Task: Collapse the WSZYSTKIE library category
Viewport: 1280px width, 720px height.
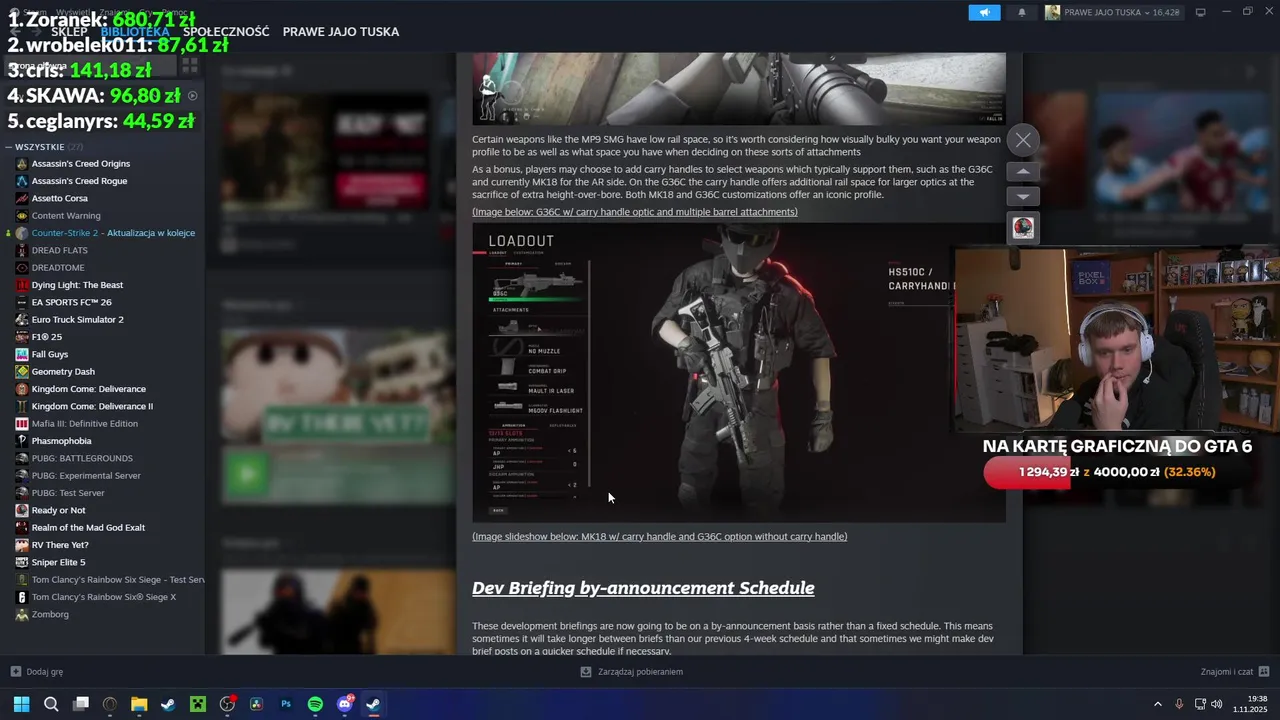Action: (x=9, y=147)
